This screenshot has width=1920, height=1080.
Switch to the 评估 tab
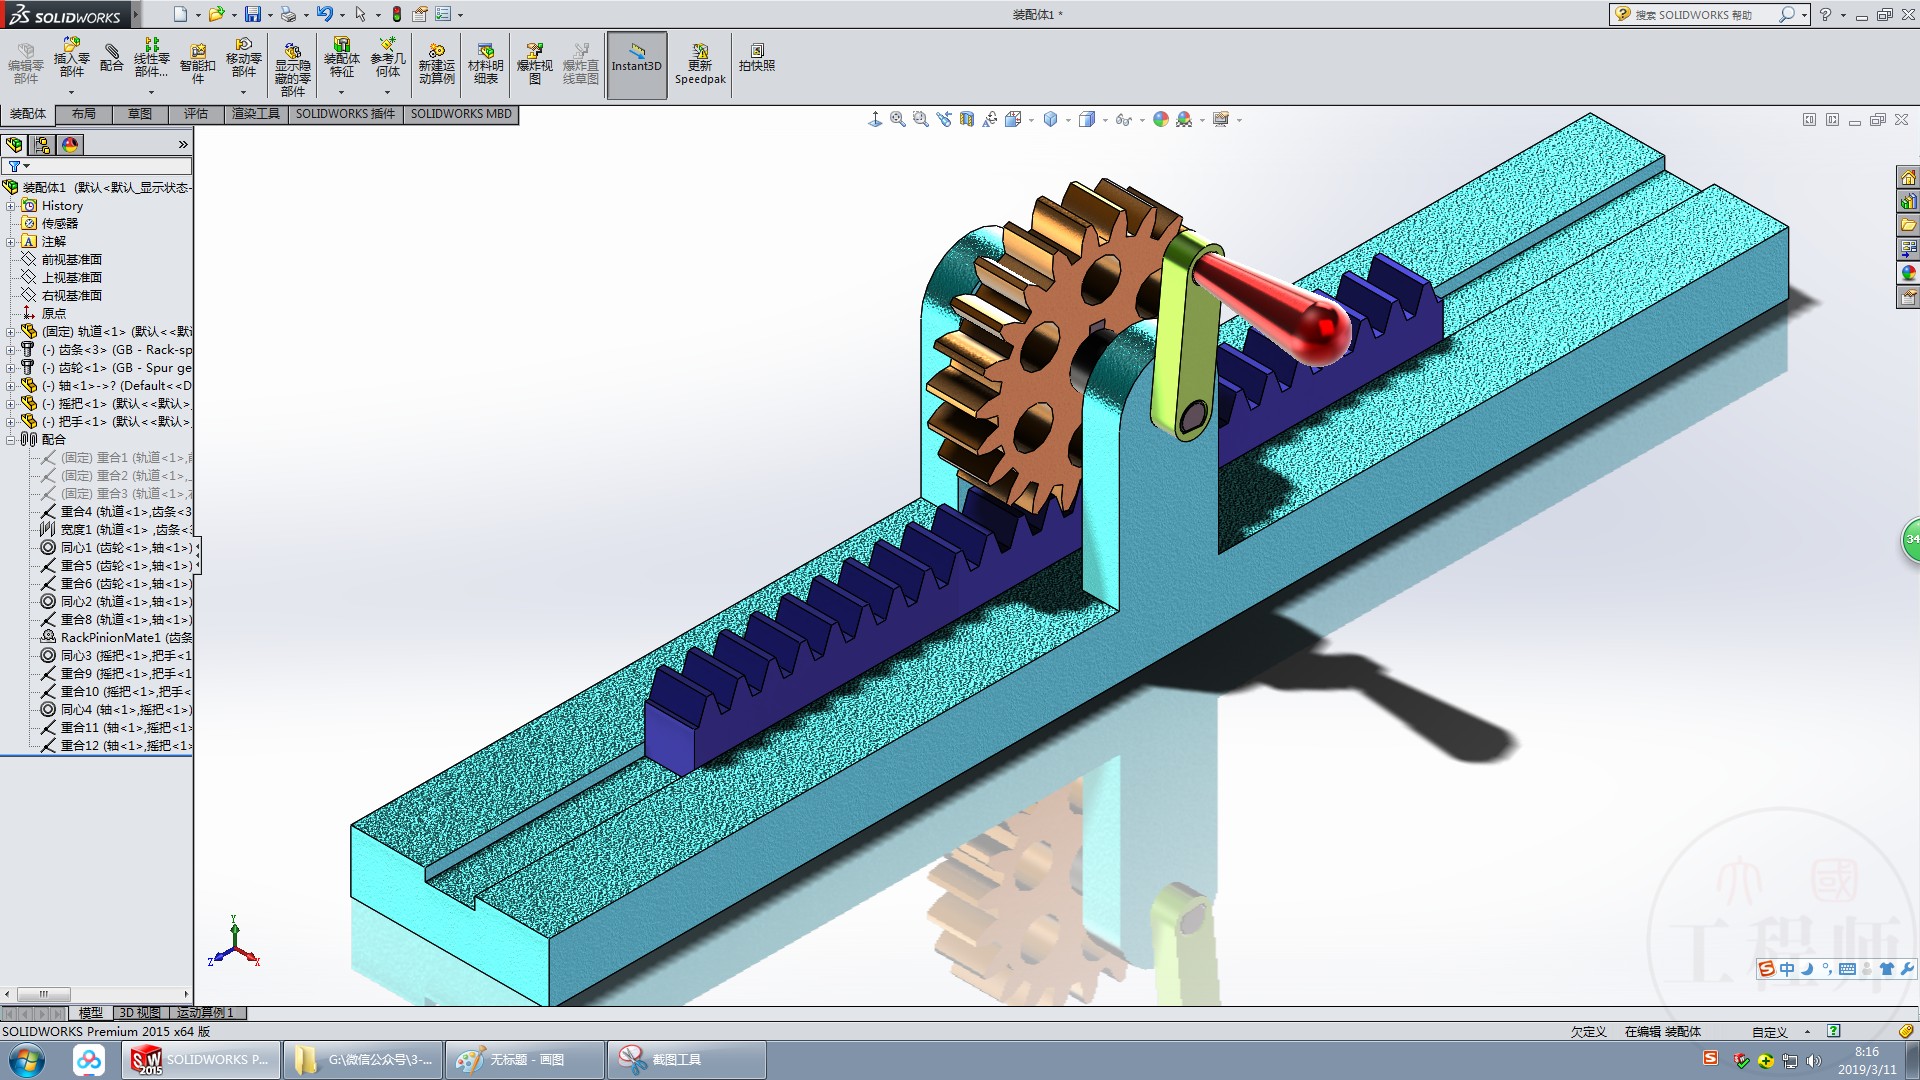point(195,114)
